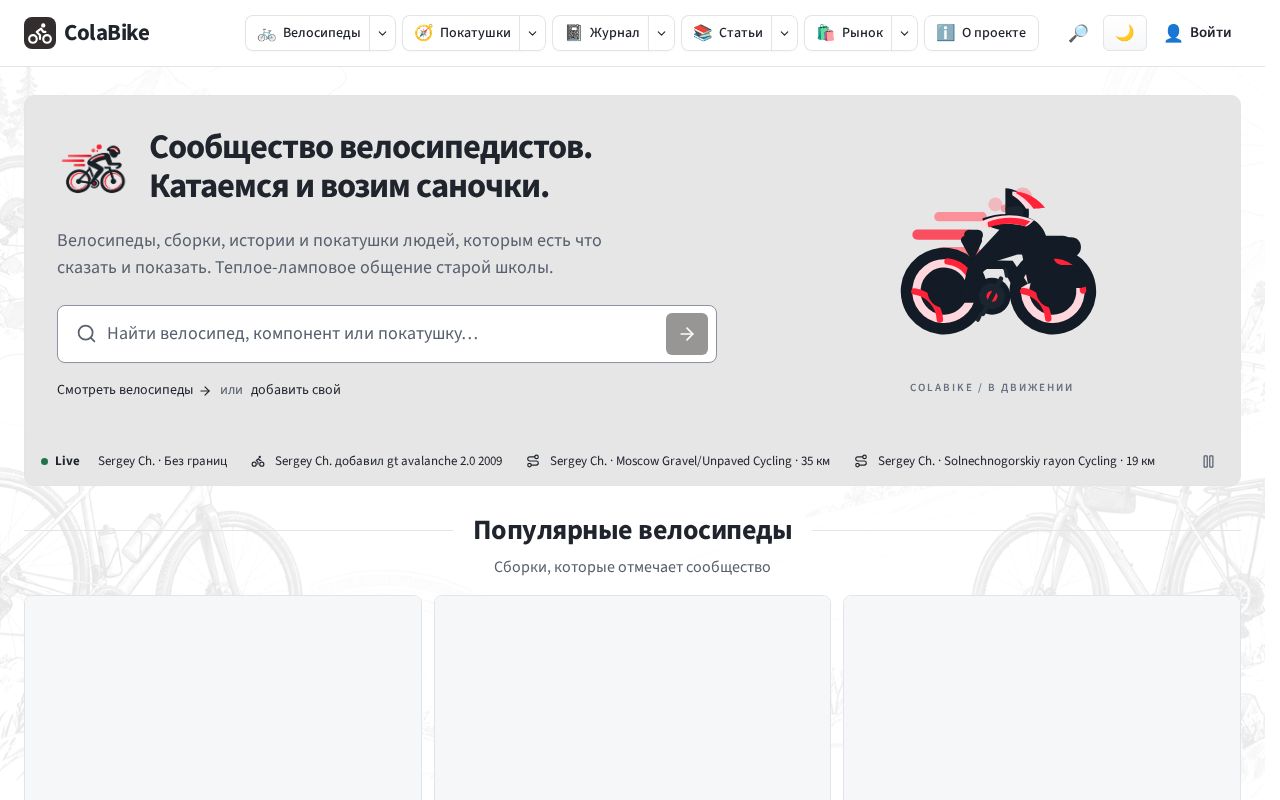Expand the Покатушки dropdown arrow

coord(532,33)
